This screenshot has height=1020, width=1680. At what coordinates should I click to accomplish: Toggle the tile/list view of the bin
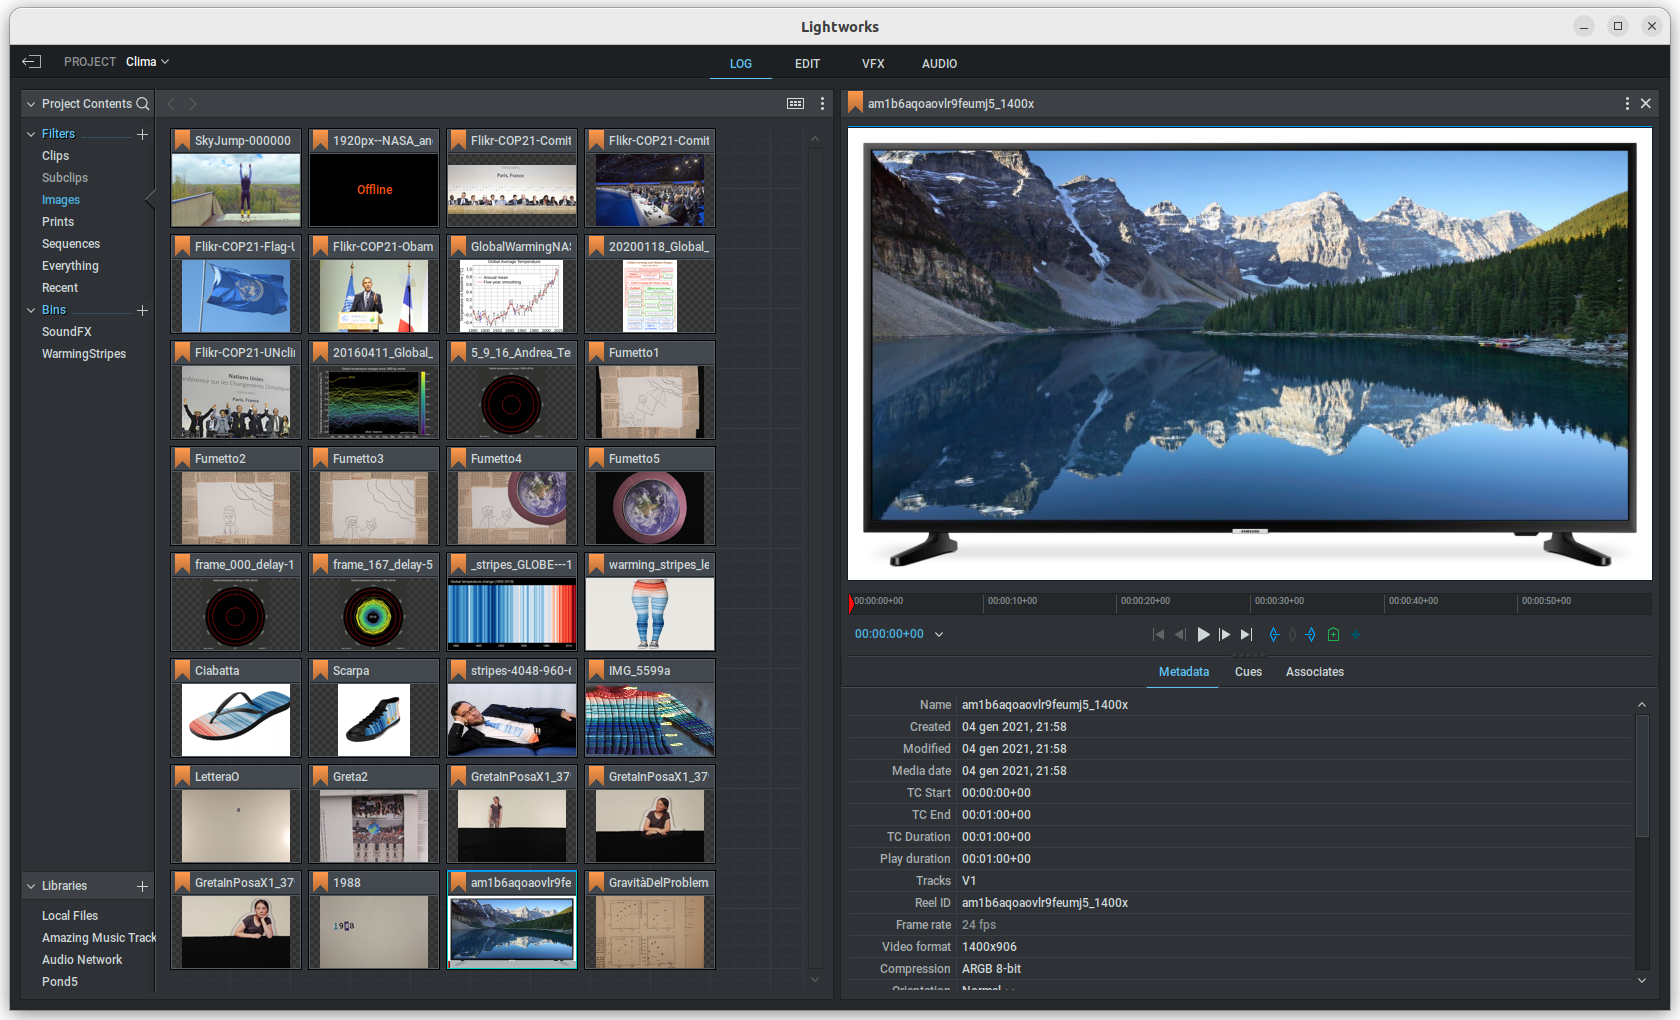click(795, 104)
